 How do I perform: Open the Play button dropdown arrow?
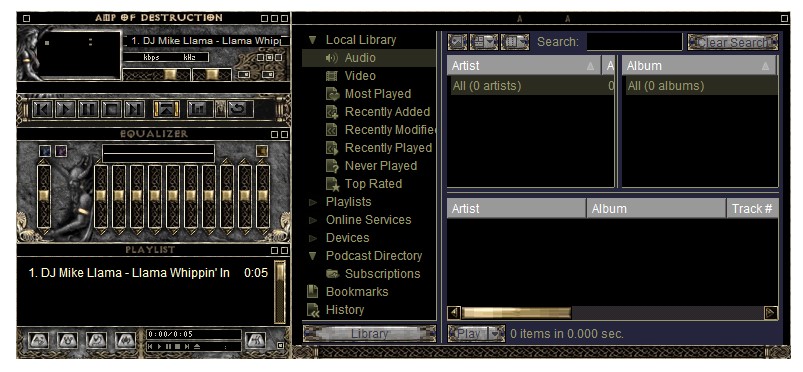pyautogui.click(x=496, y=334)
